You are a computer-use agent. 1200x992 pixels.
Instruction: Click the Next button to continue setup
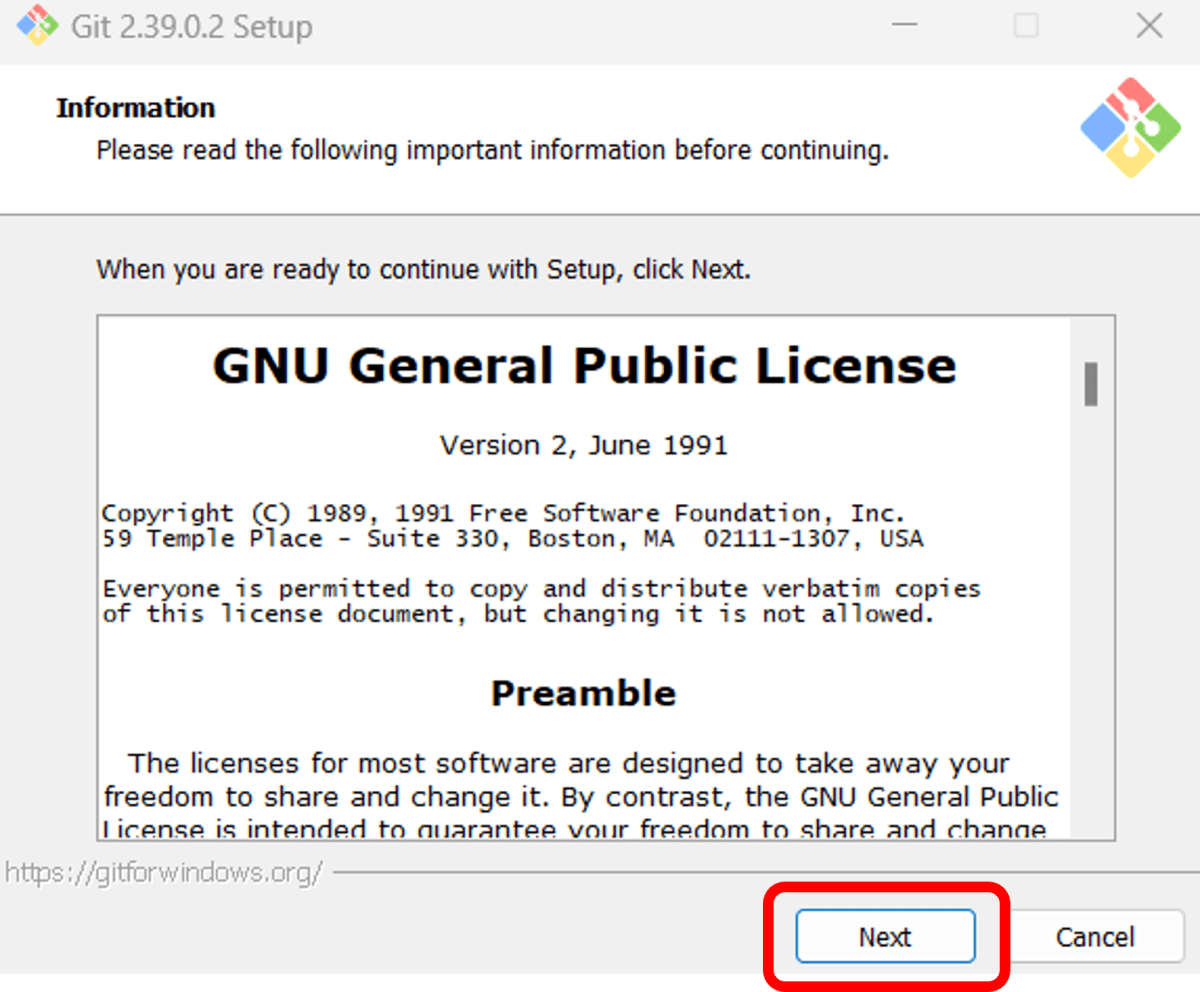pos(885,936)
